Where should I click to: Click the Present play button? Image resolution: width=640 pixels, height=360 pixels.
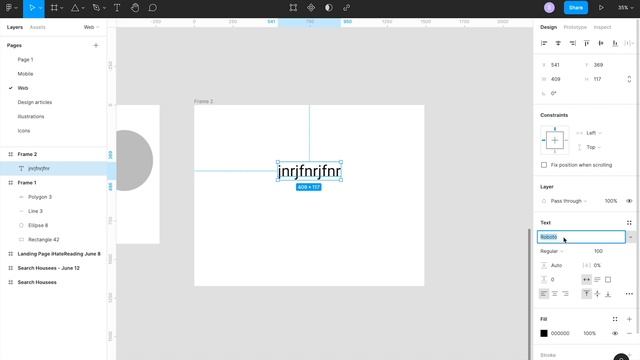pyautogui.click(x=601, y=8)
